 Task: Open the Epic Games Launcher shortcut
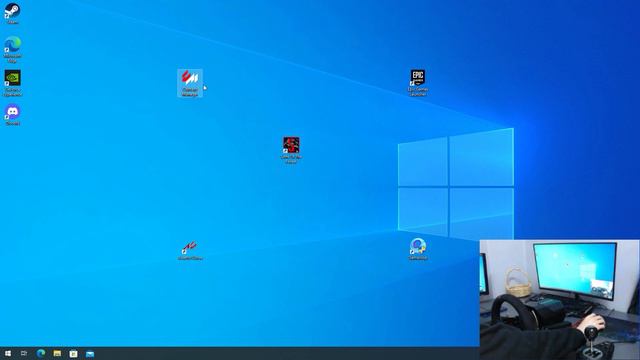point(418,83)
